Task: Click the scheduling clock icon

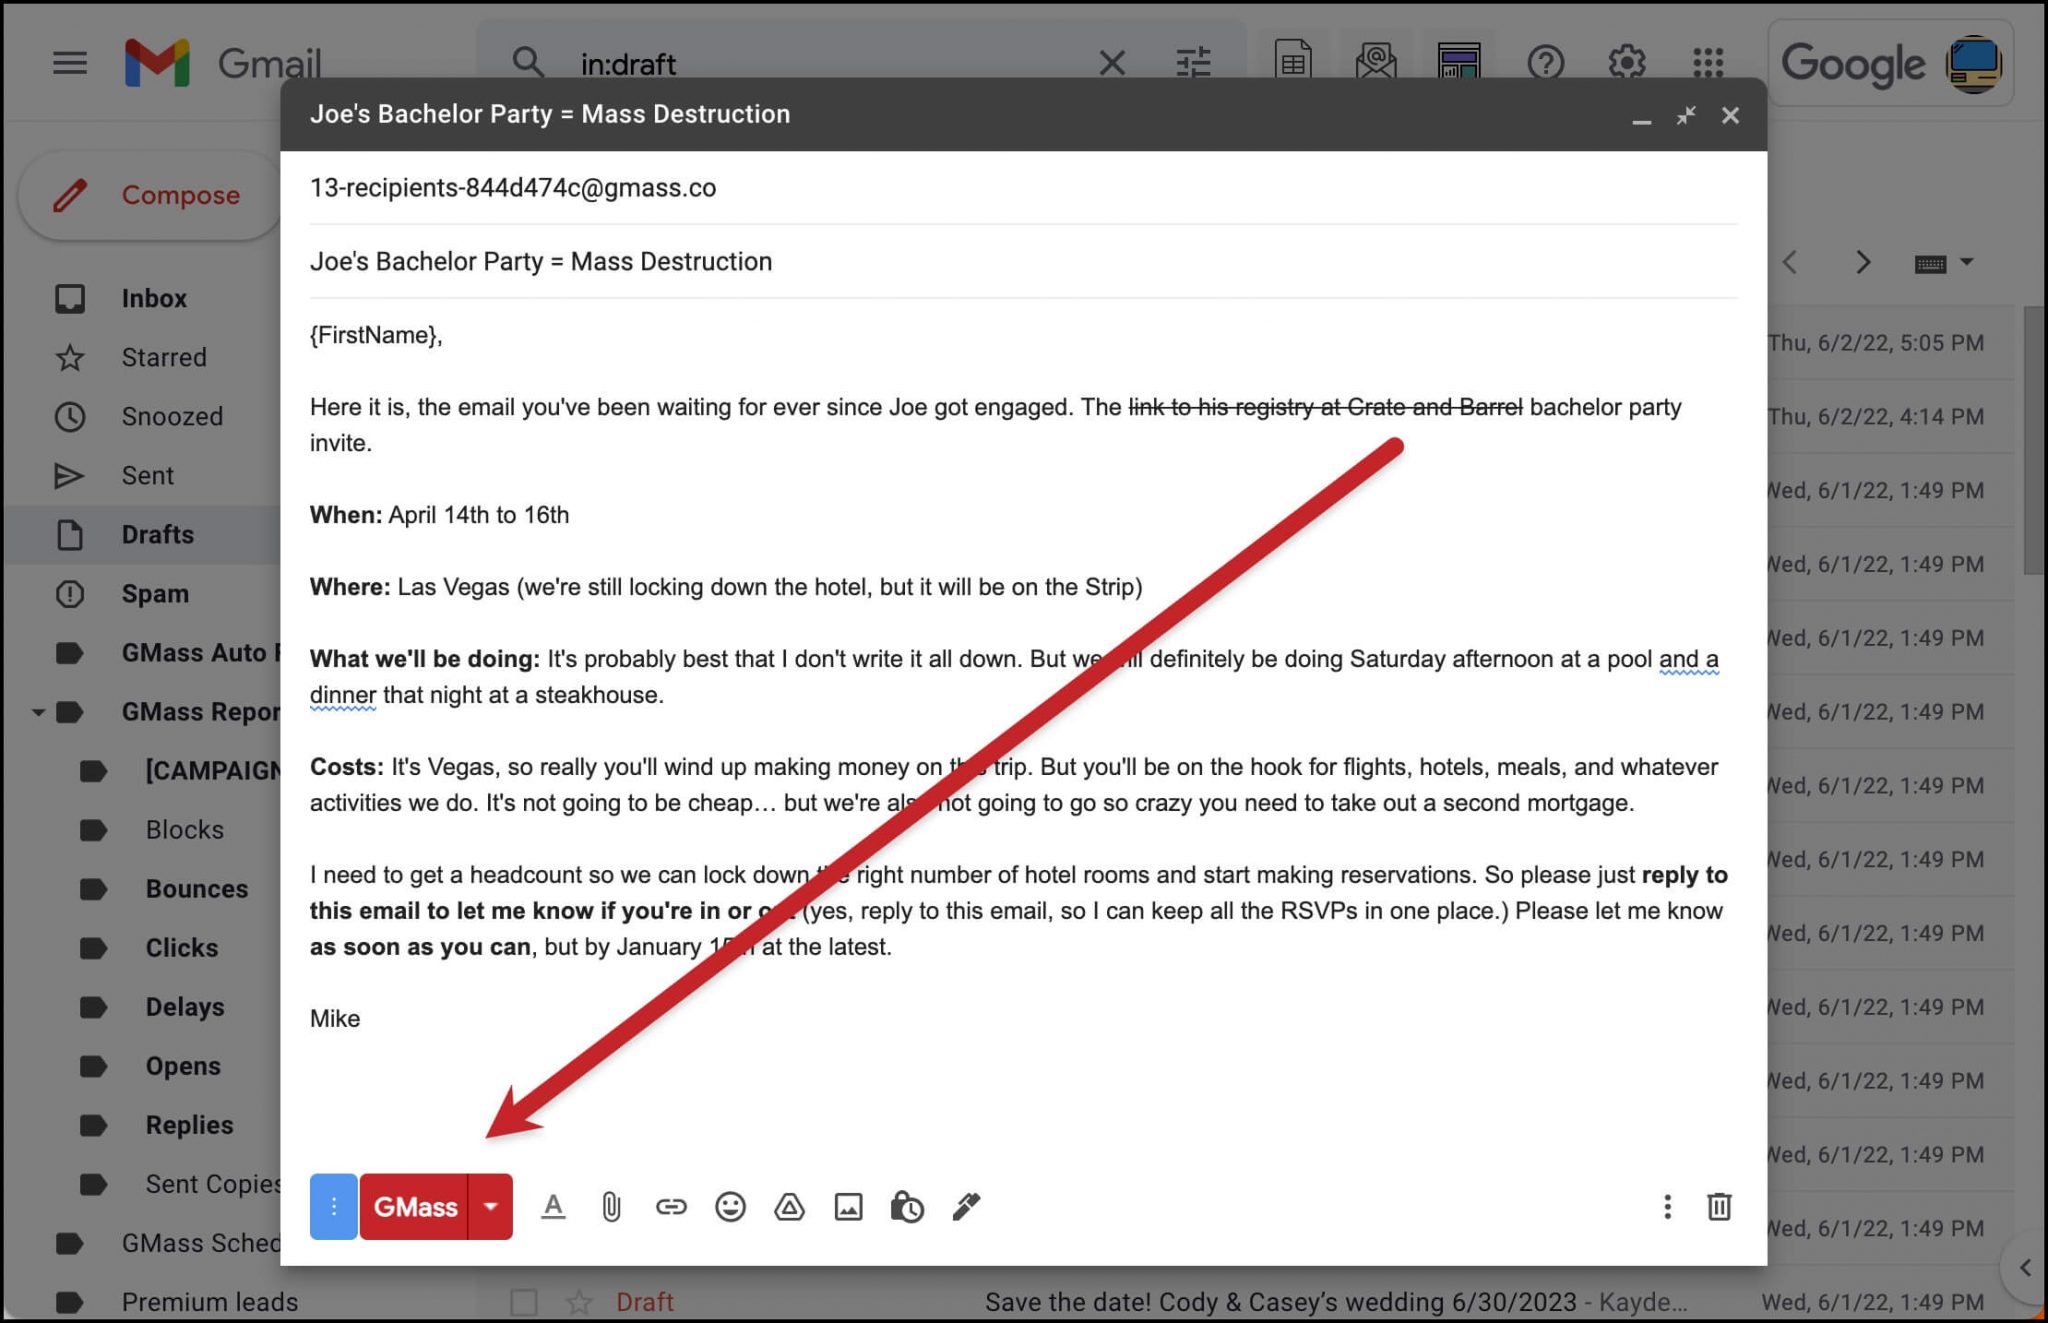Action: click(x=906, y=1207)
